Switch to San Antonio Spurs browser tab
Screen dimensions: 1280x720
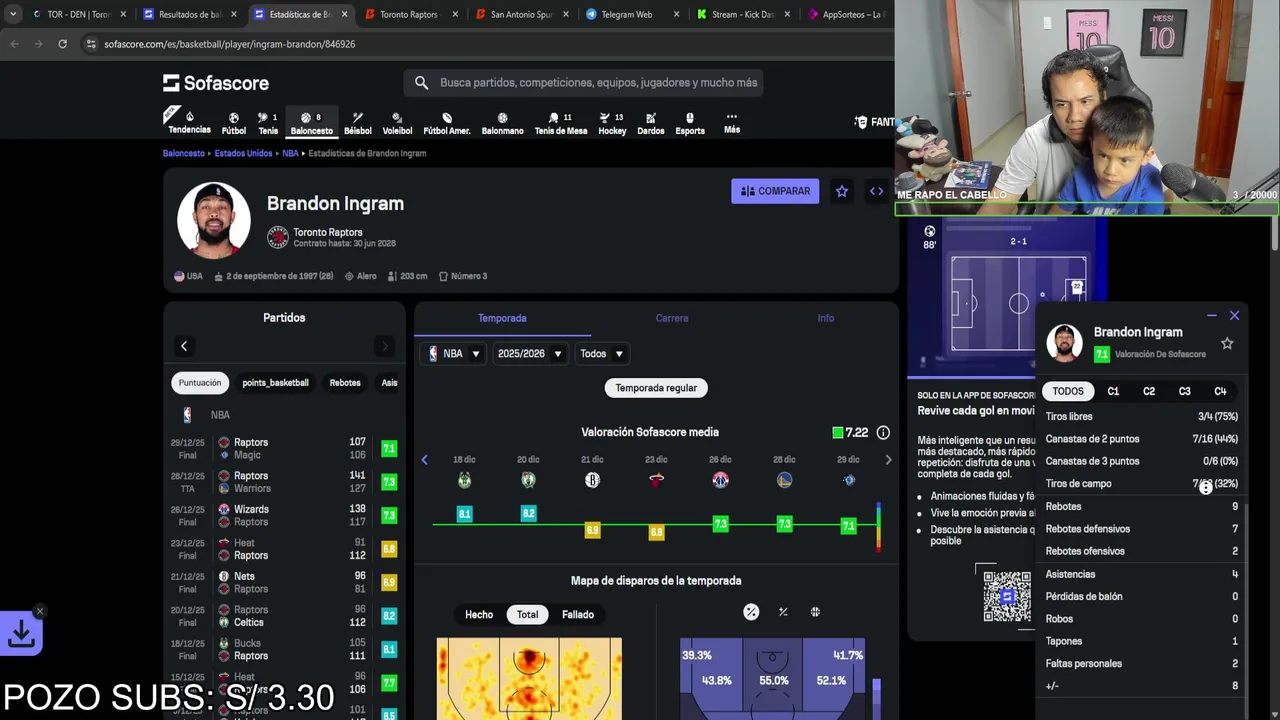(518, 14)
